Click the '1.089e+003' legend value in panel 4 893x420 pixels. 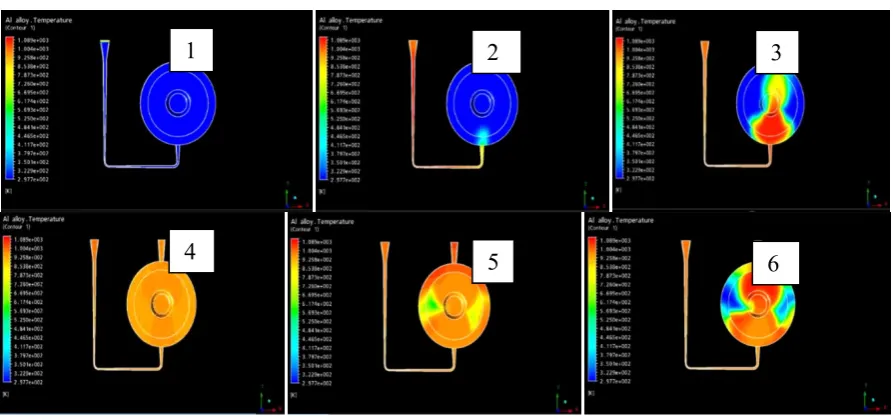[26, 240]
